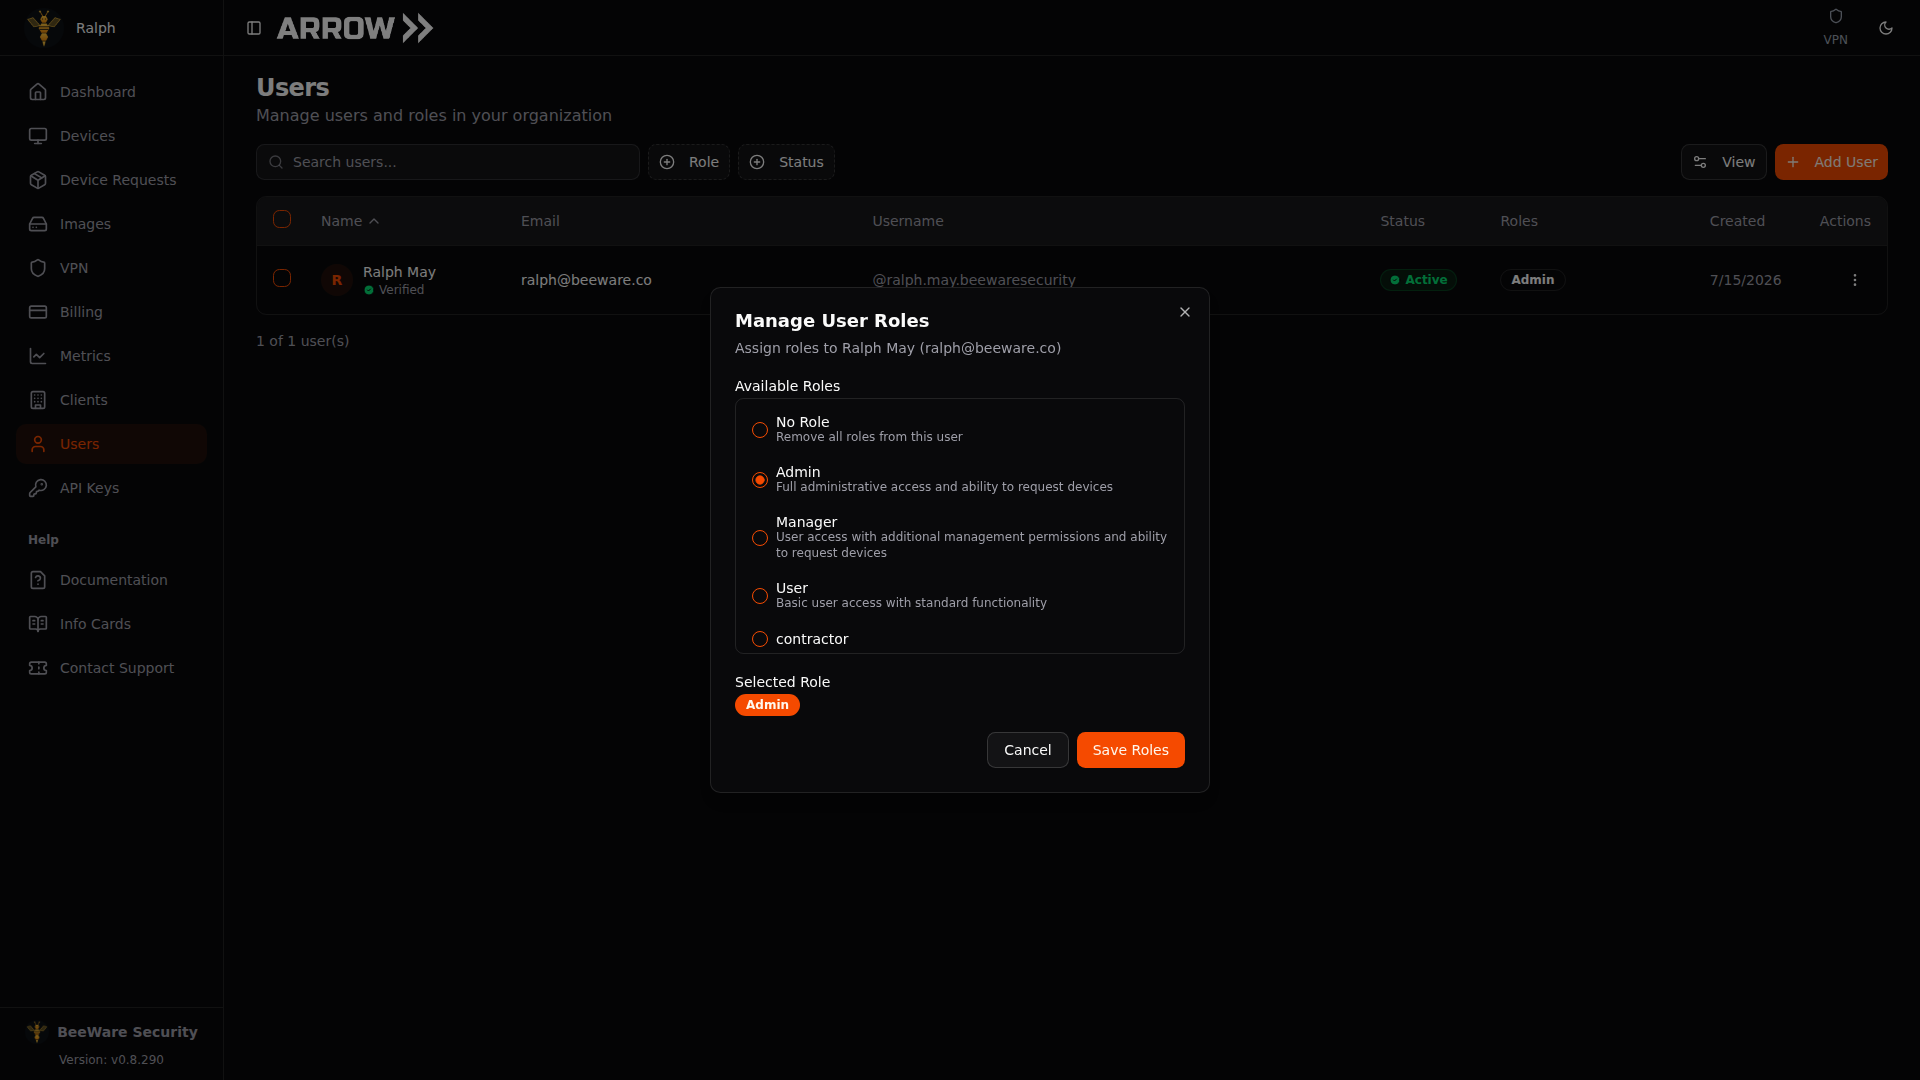Sort by the Name column header
This screenshot has width=1920, height=1080.
(x=350, y=221)
